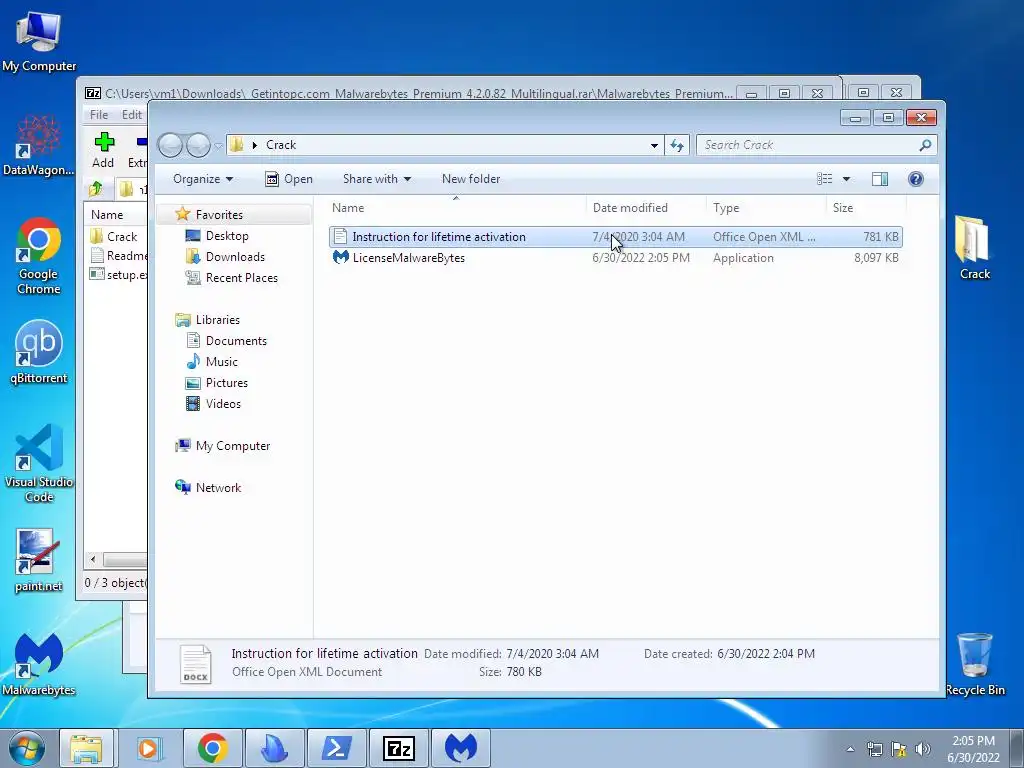The image size is (1024, 768).
Task: Switch to 7-Zip in the taskbar
Action: (398, 748)
